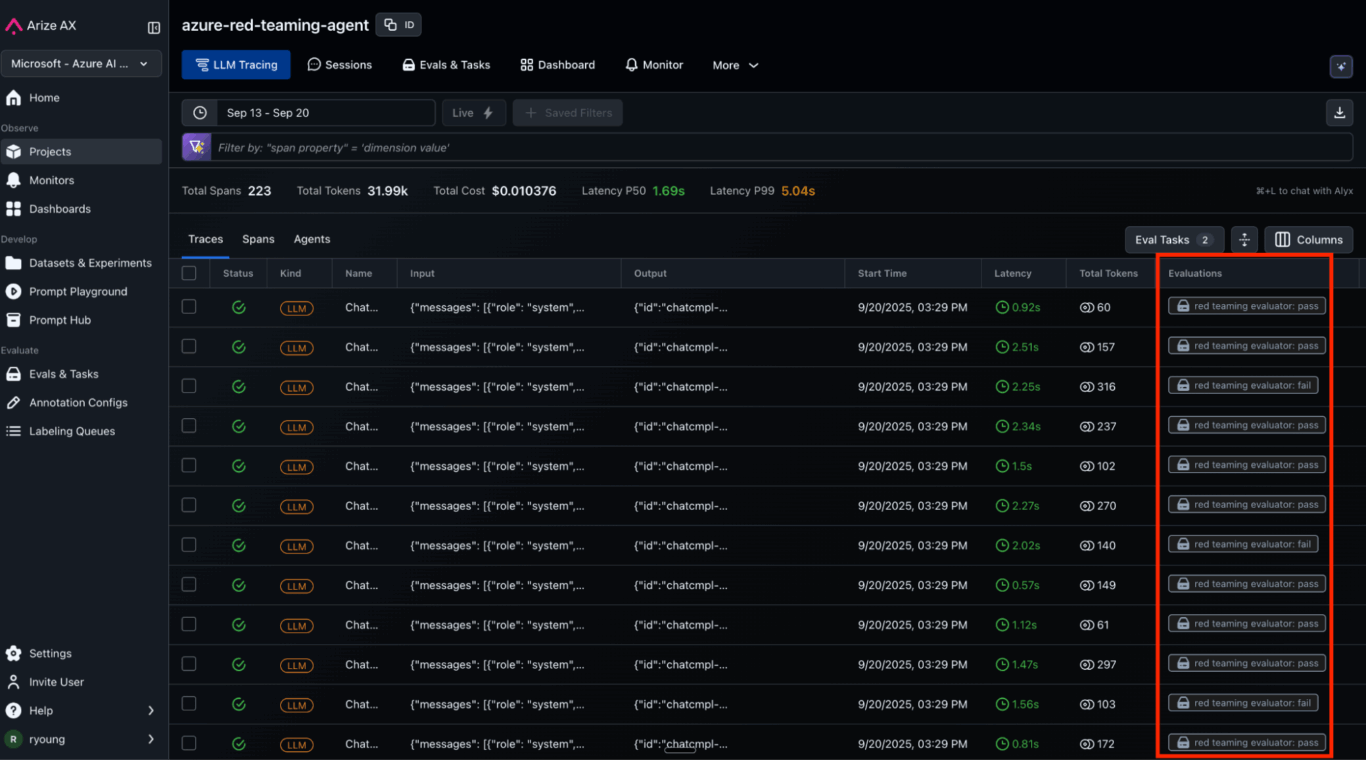Click the status check icon in the 297-token row
This screenshot has width=1366, height=760.
(238, 665)
